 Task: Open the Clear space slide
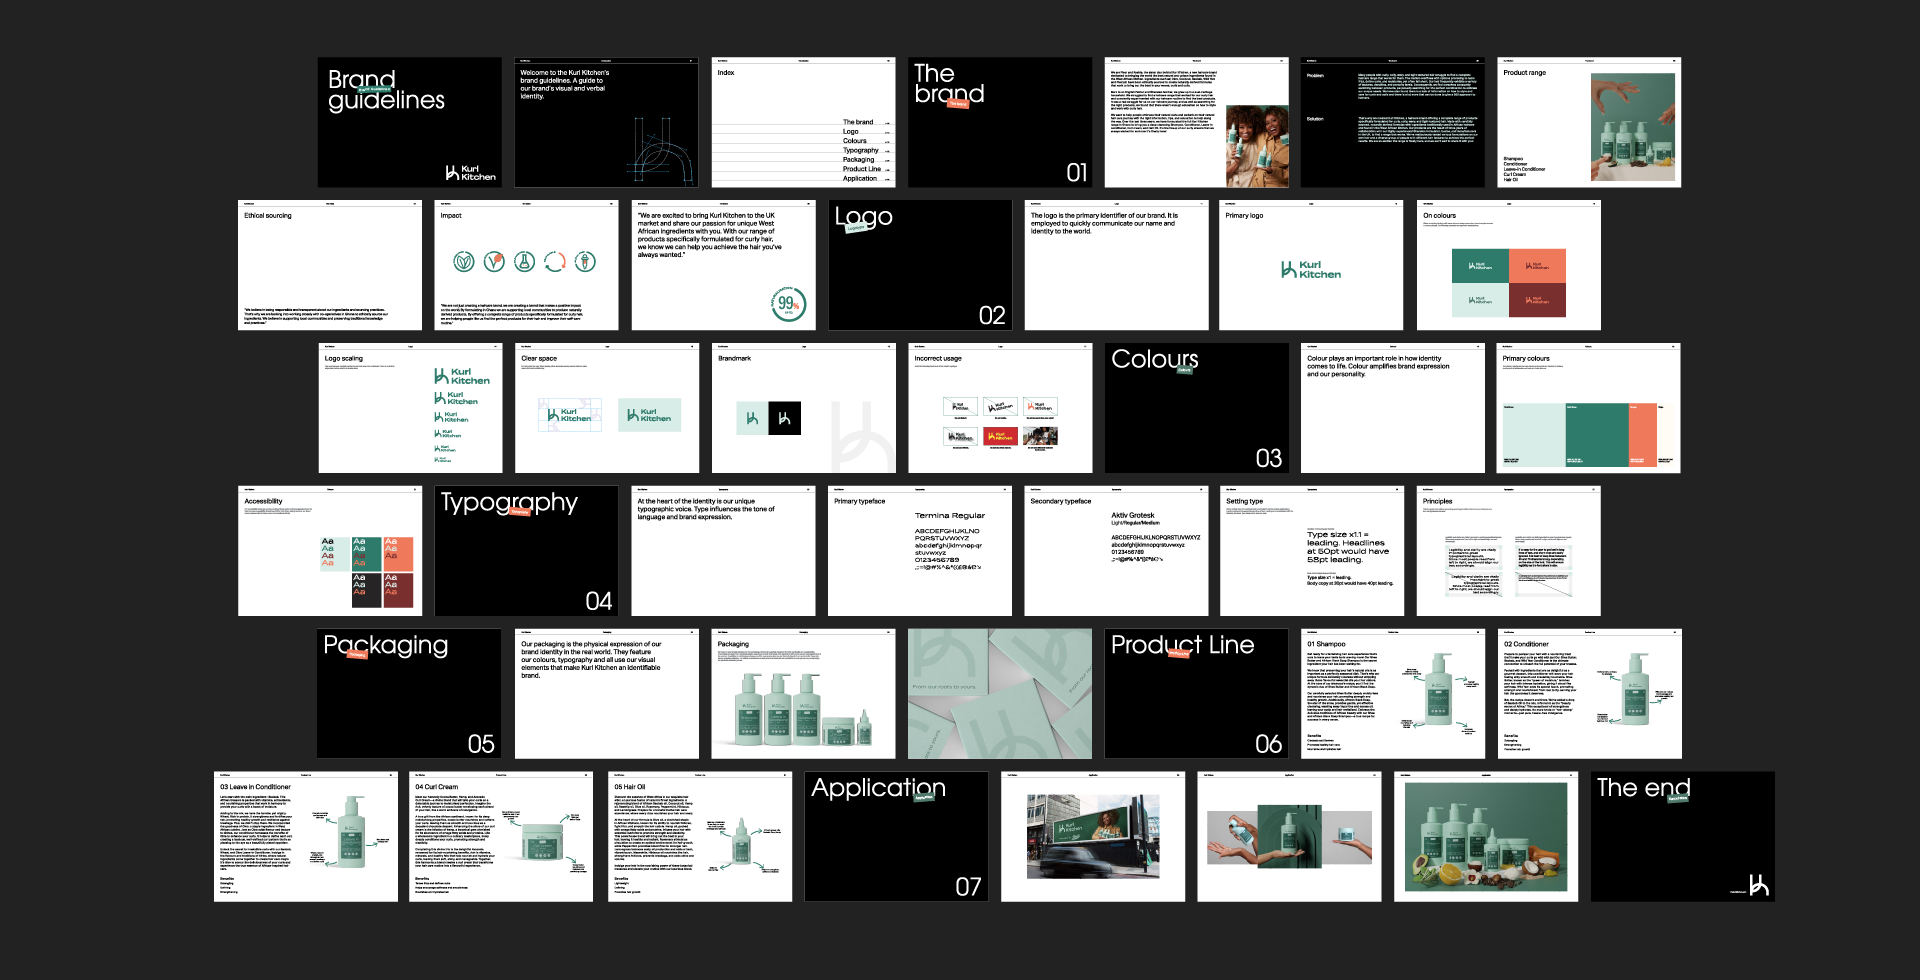(607, 408)
